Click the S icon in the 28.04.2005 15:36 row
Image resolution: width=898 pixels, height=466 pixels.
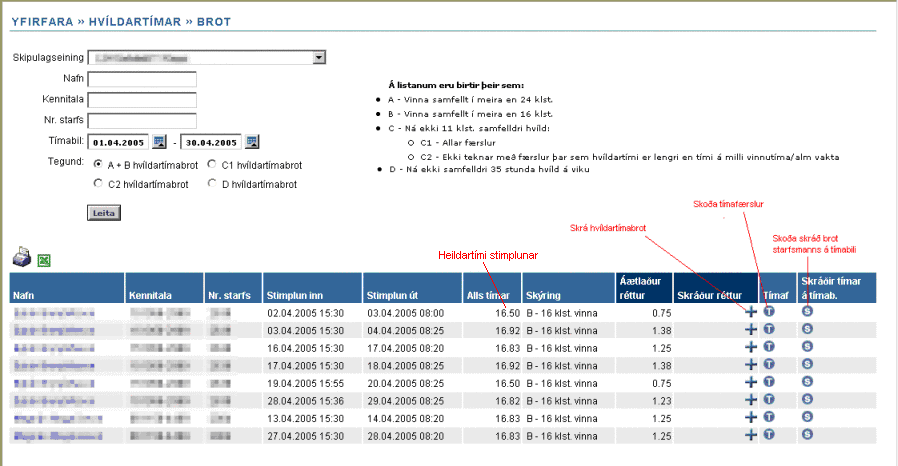(x=808, y=399)
